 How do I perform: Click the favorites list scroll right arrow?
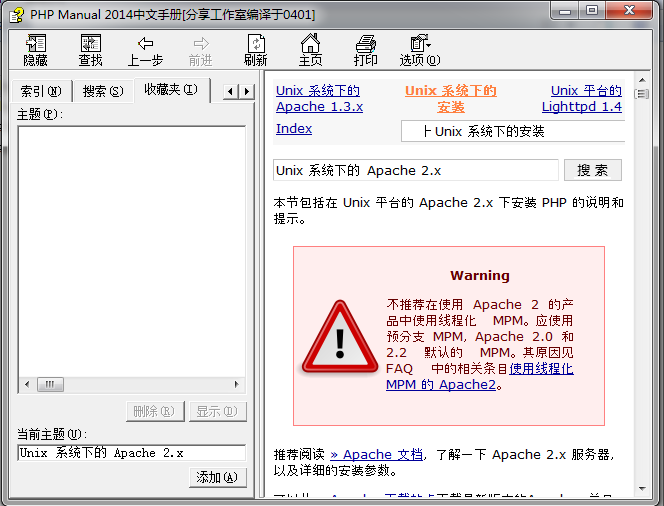coord(236,384)
